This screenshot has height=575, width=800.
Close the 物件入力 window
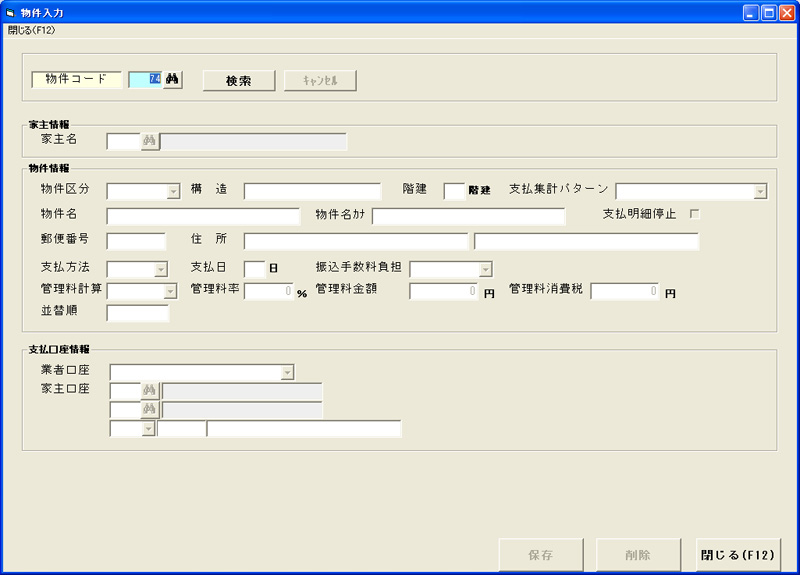coord(787,13)
